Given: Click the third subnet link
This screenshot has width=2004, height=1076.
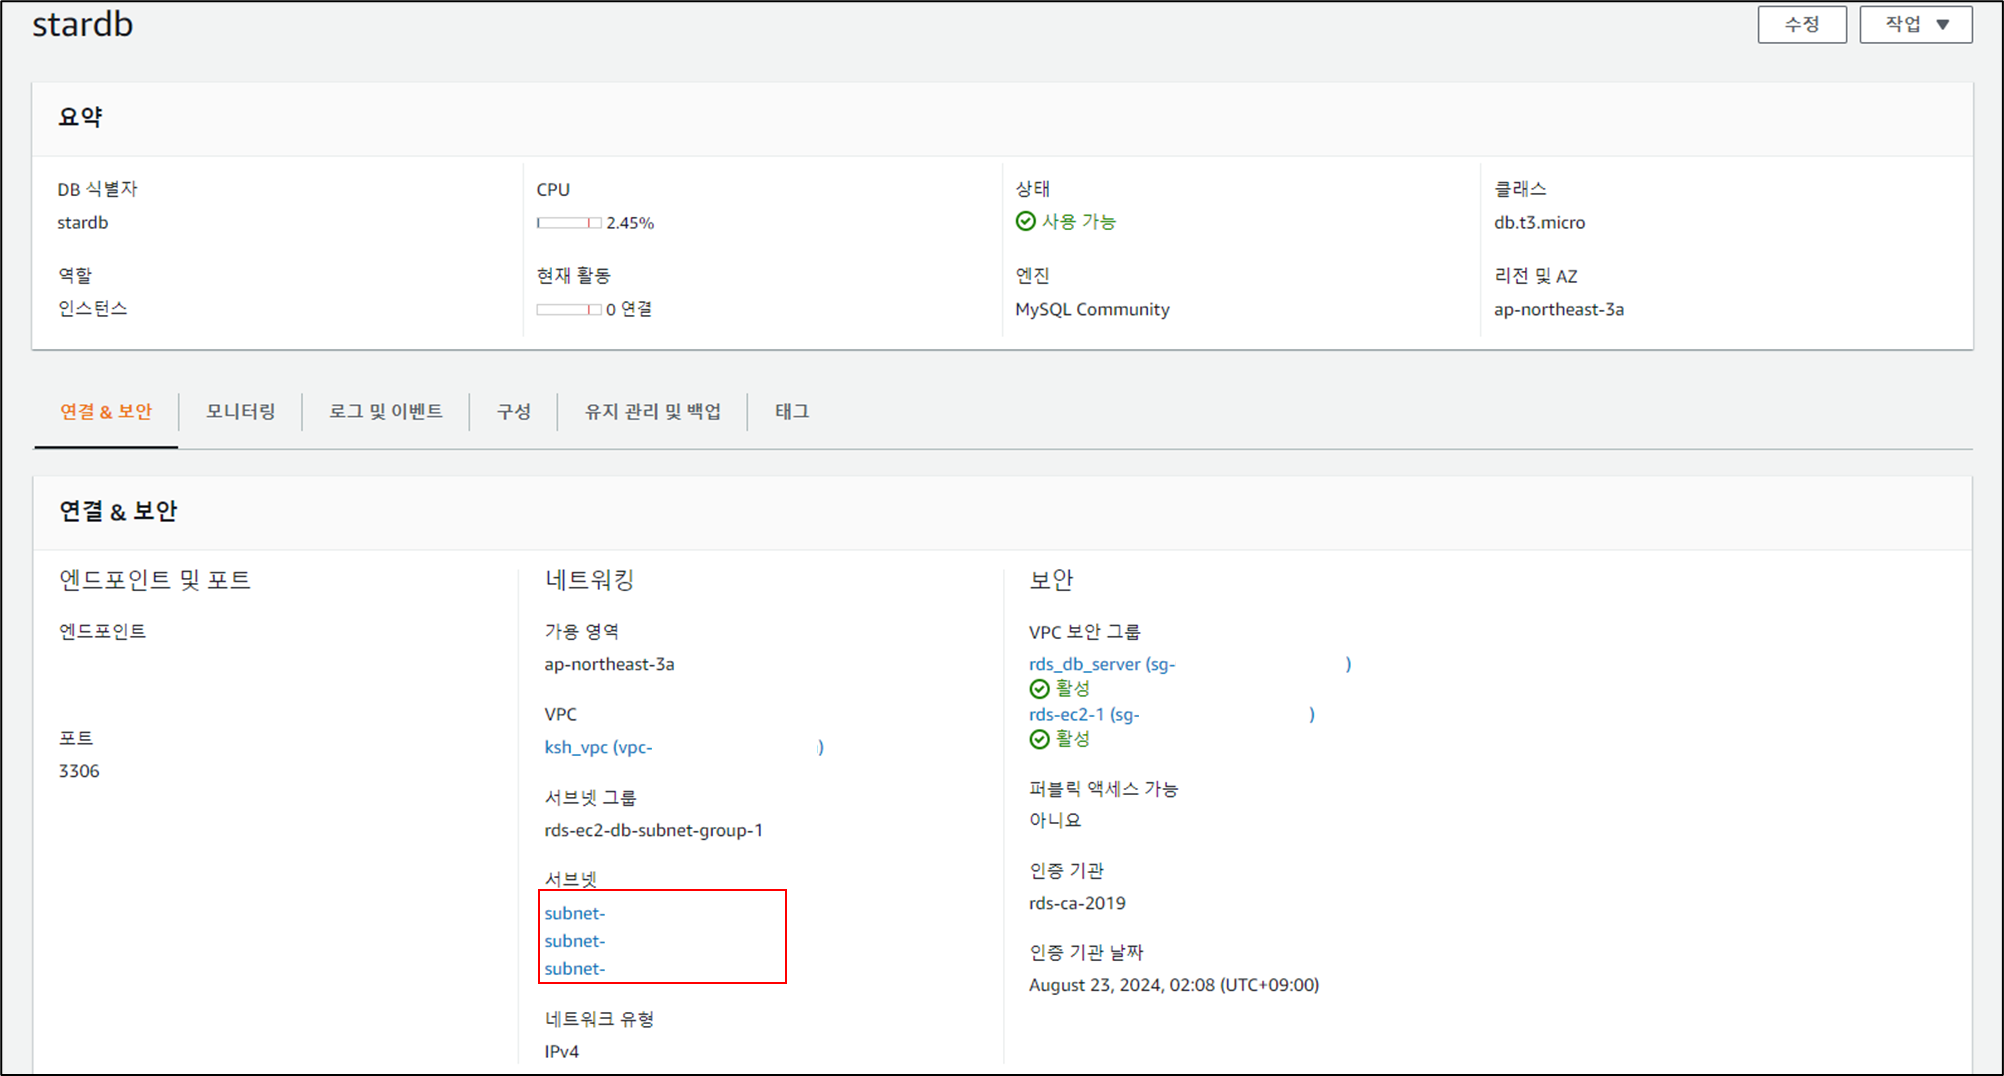Looking at the screenshot, I should coord(575,969).
